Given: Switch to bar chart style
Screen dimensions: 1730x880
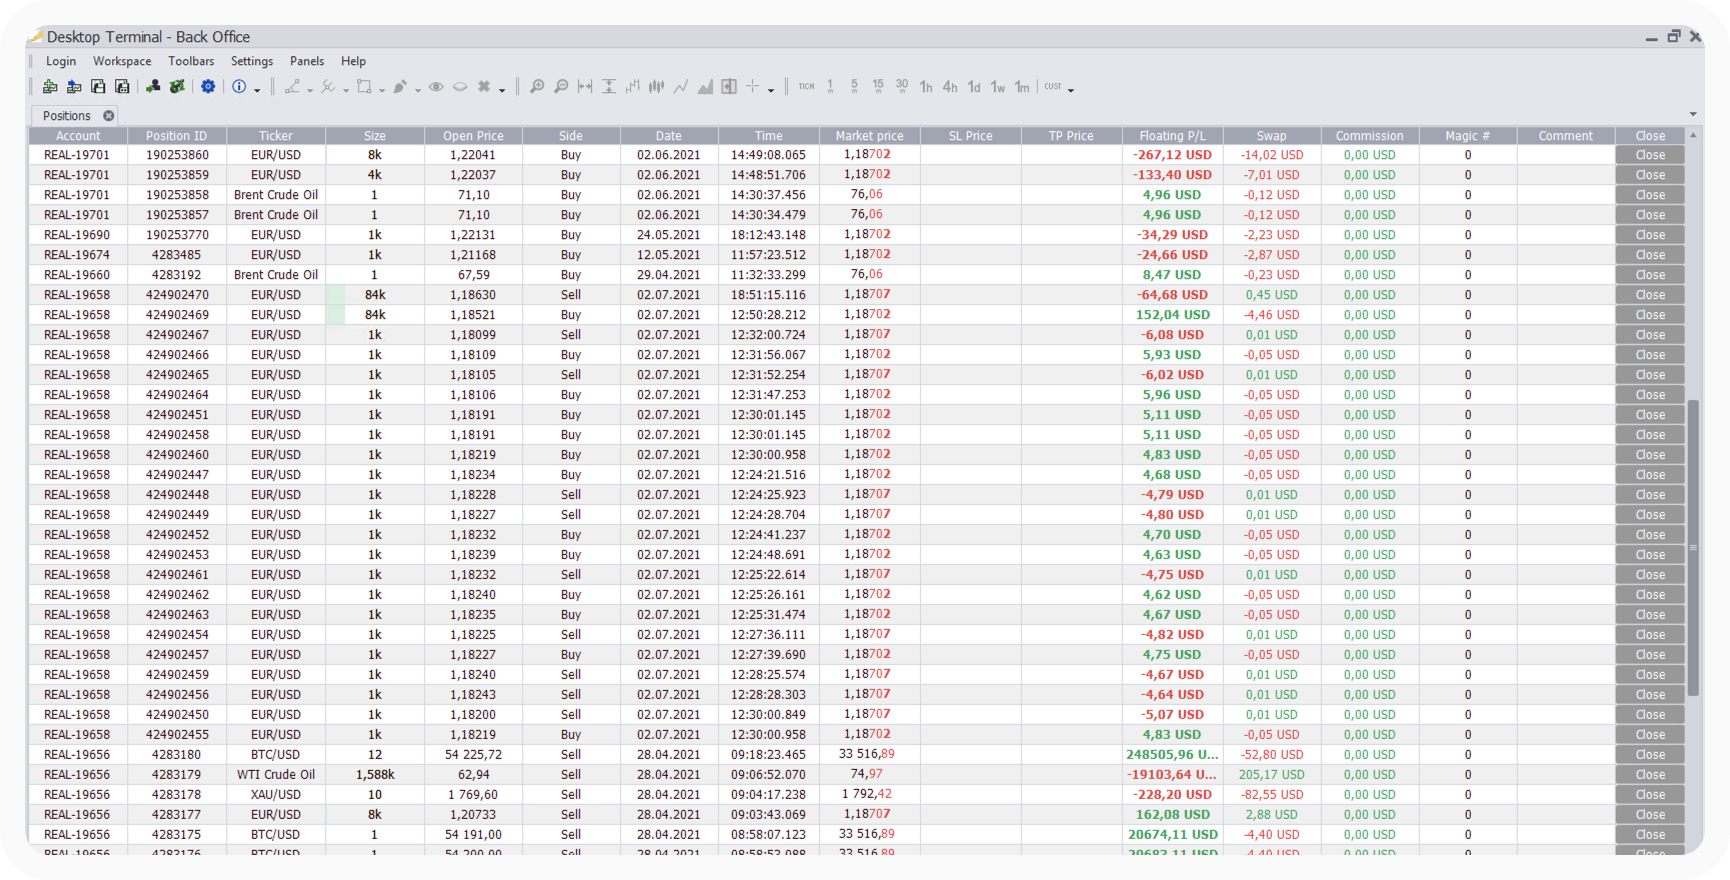Looking at the screenshot, I should [633, 87].
